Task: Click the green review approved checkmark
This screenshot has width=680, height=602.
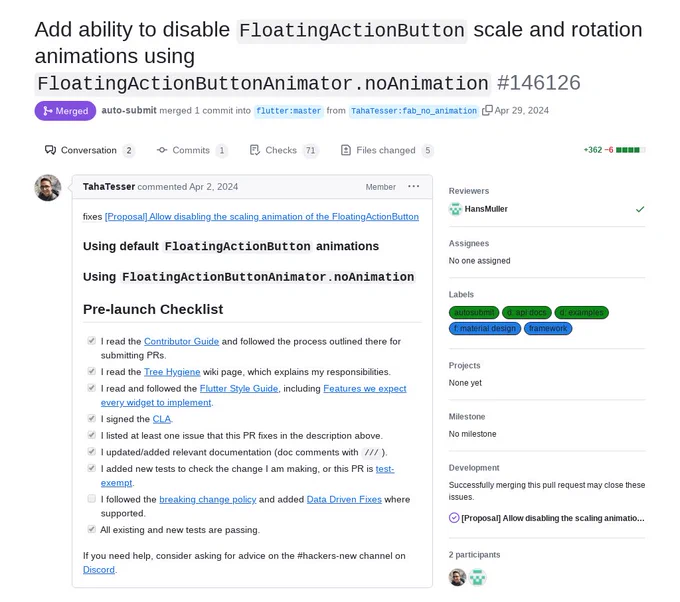Action: [640, 209]
